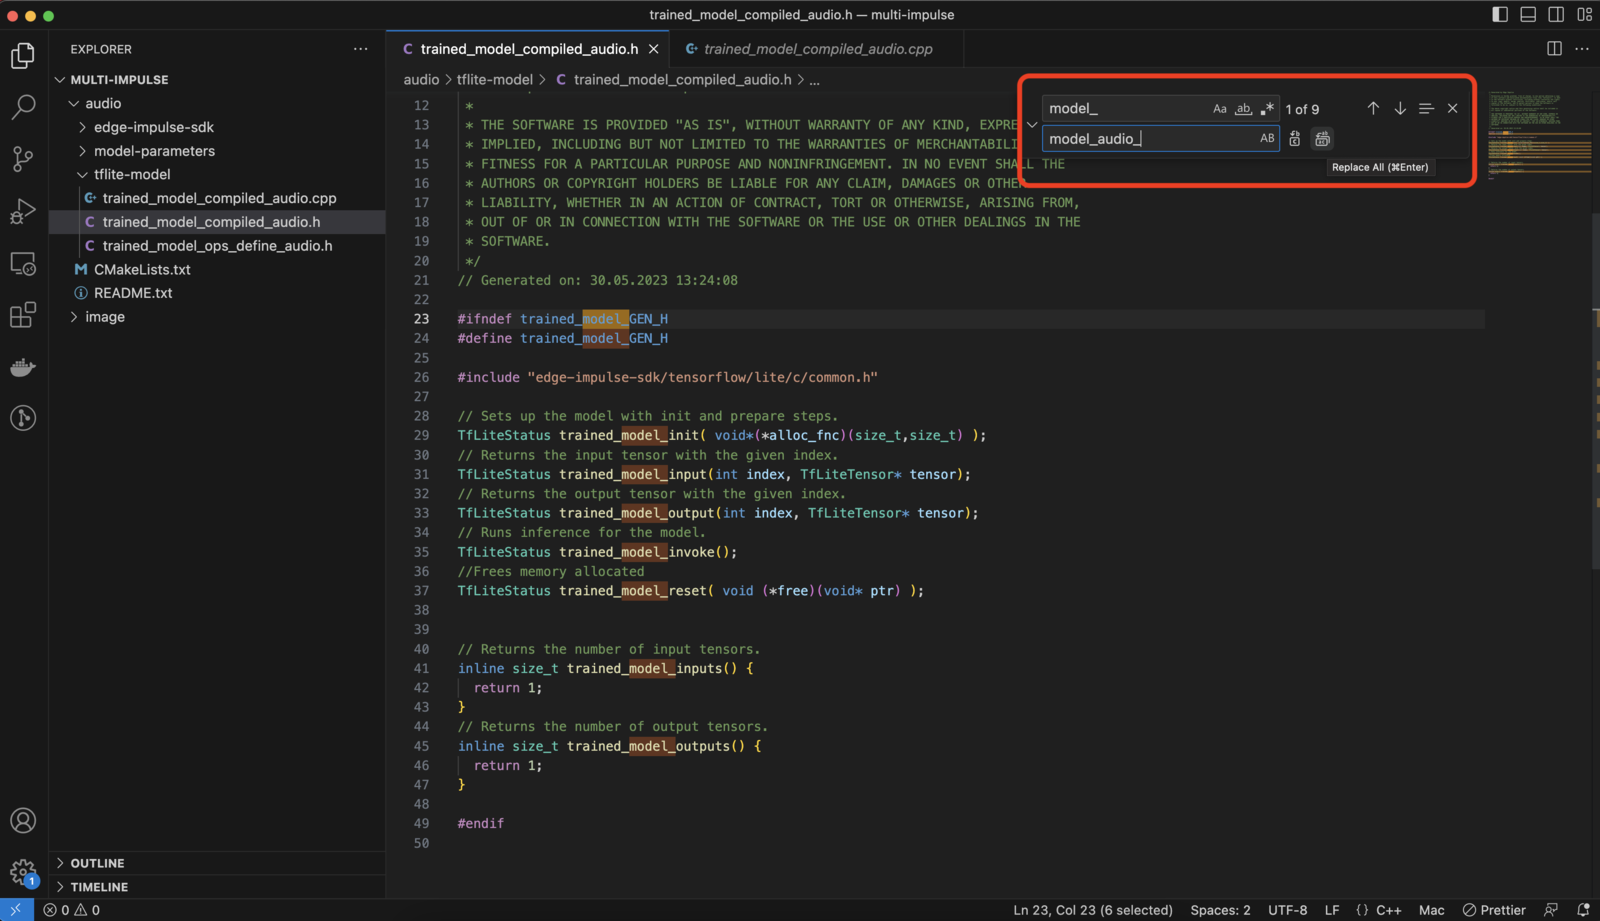Open CMakeLists.txt from the explorer
The width and height of the screenshot is (1600, 921).
pyautogui.click(x=142, y=269)
